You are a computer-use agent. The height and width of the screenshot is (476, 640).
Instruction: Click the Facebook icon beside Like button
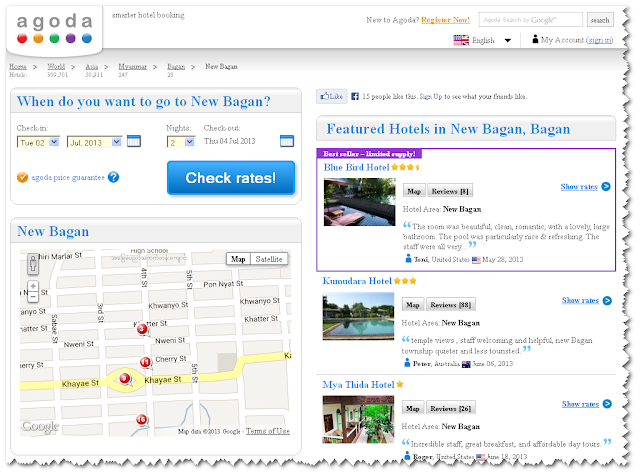[x=355, y=96]
